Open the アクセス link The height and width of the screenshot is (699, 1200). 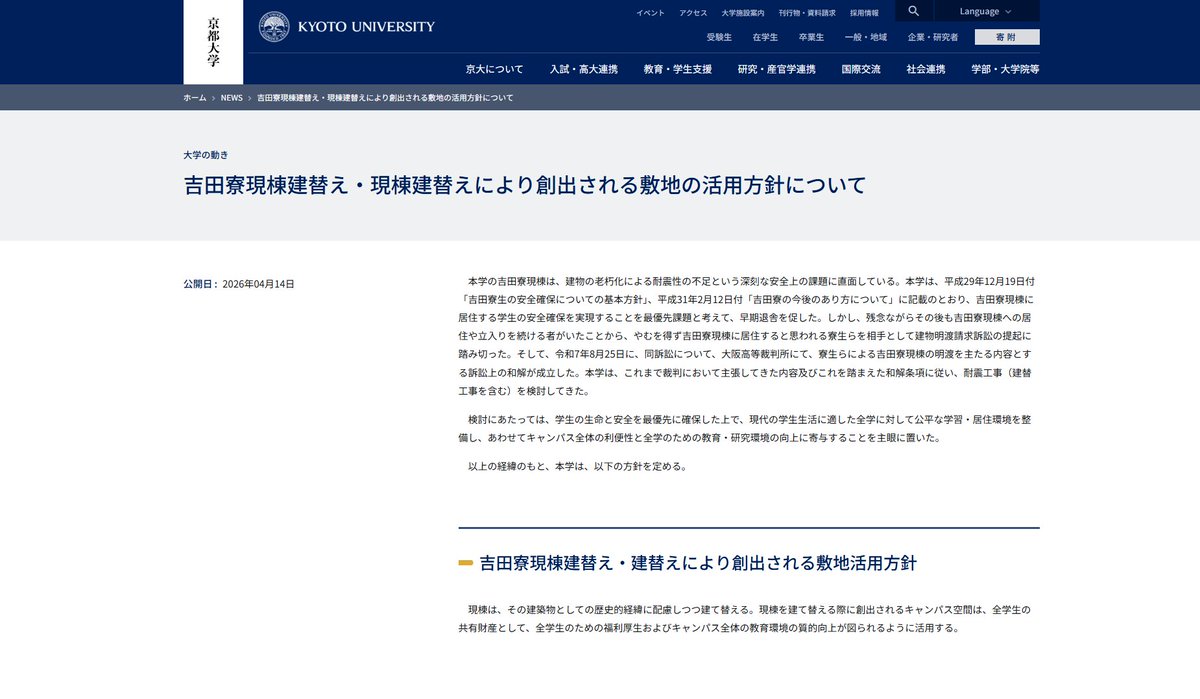pos(693,13)
